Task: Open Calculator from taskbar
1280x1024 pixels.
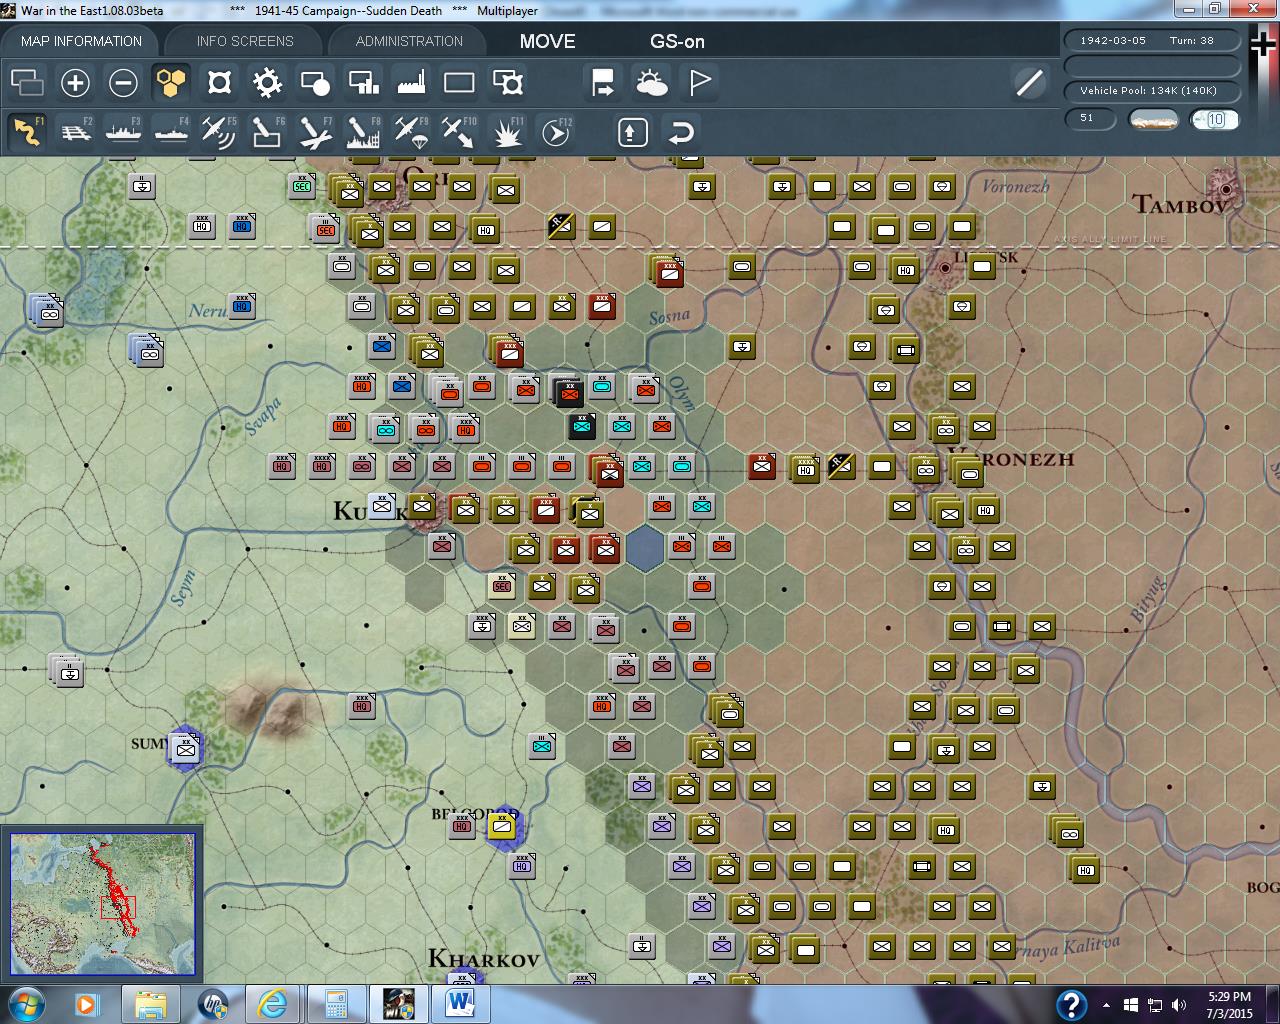Action: 336,1003
